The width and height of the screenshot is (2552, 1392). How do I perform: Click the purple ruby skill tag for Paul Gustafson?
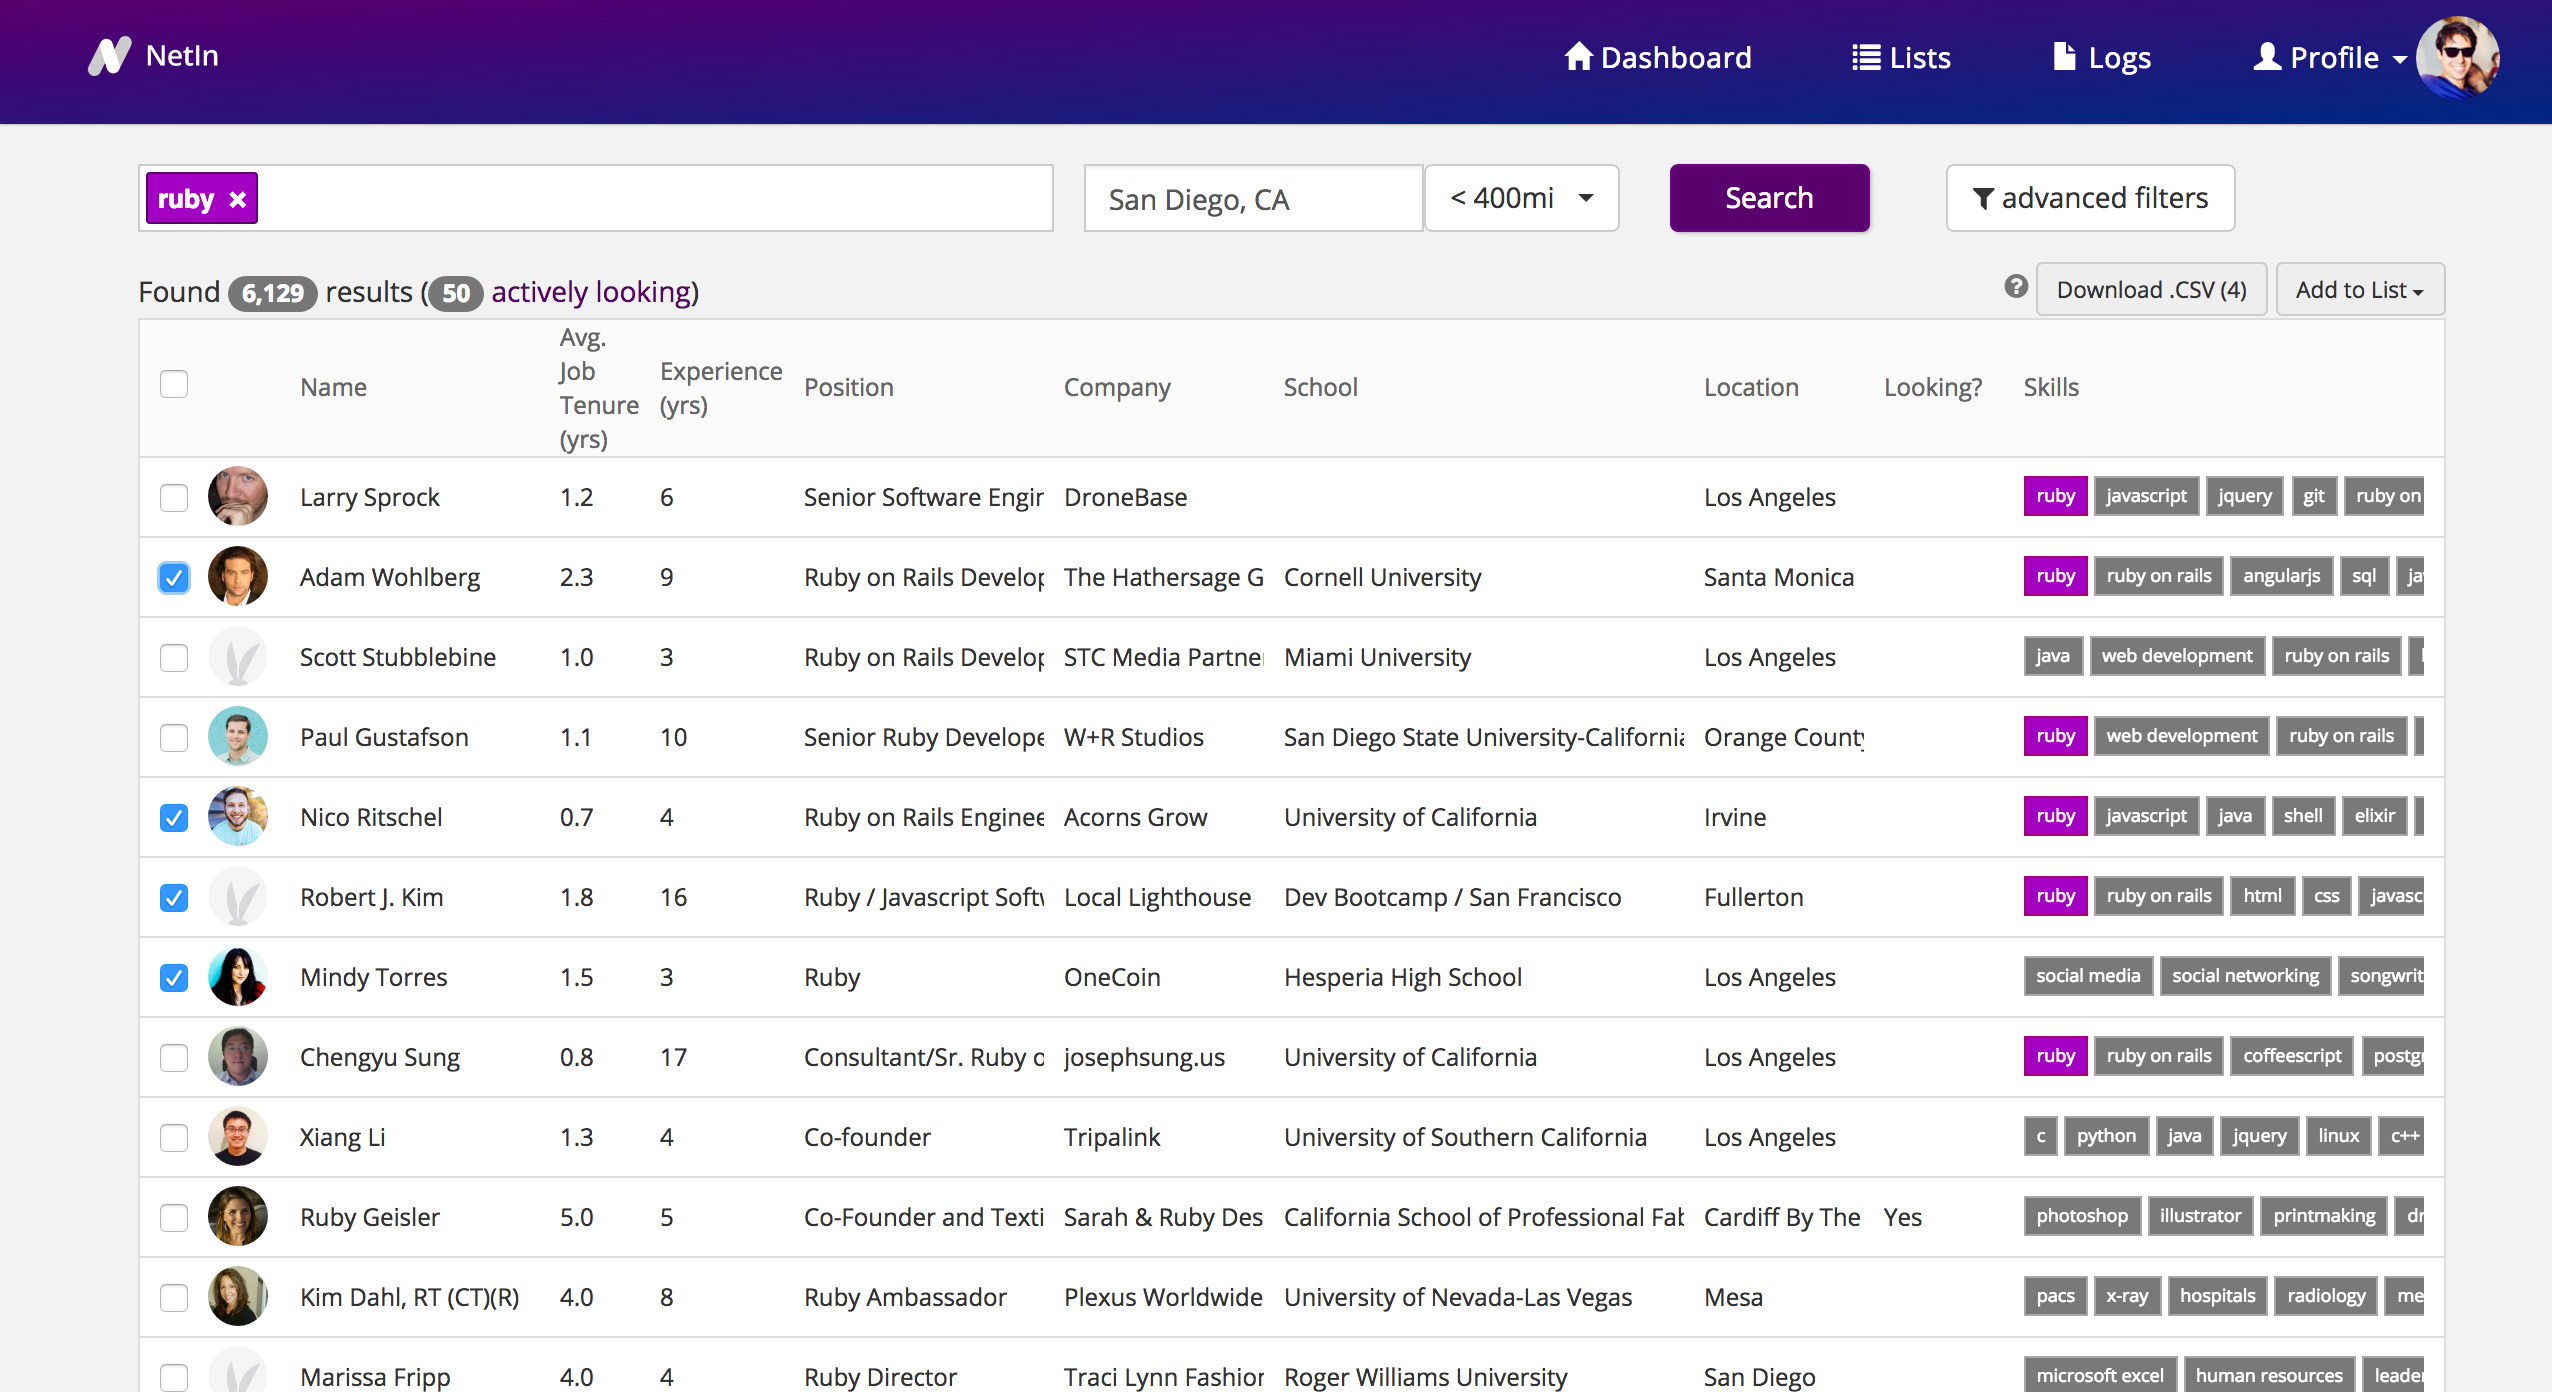click(x=2055, y=736)
